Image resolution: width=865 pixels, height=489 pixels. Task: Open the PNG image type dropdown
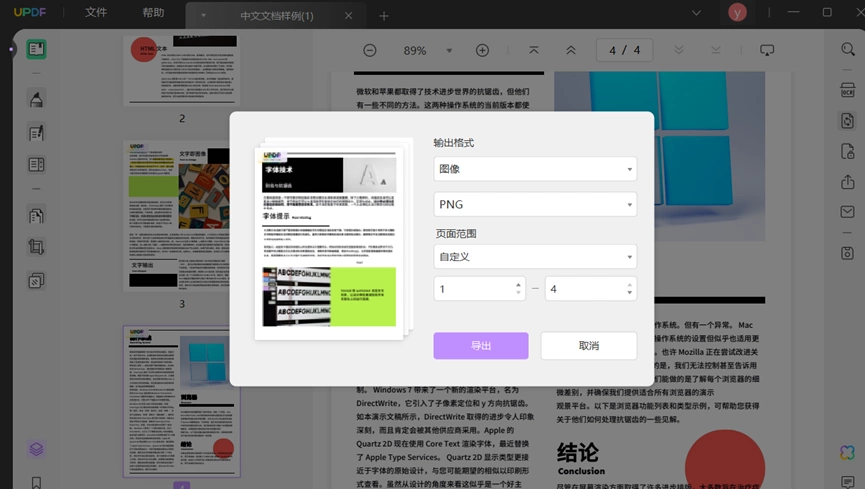coord(535,204)
